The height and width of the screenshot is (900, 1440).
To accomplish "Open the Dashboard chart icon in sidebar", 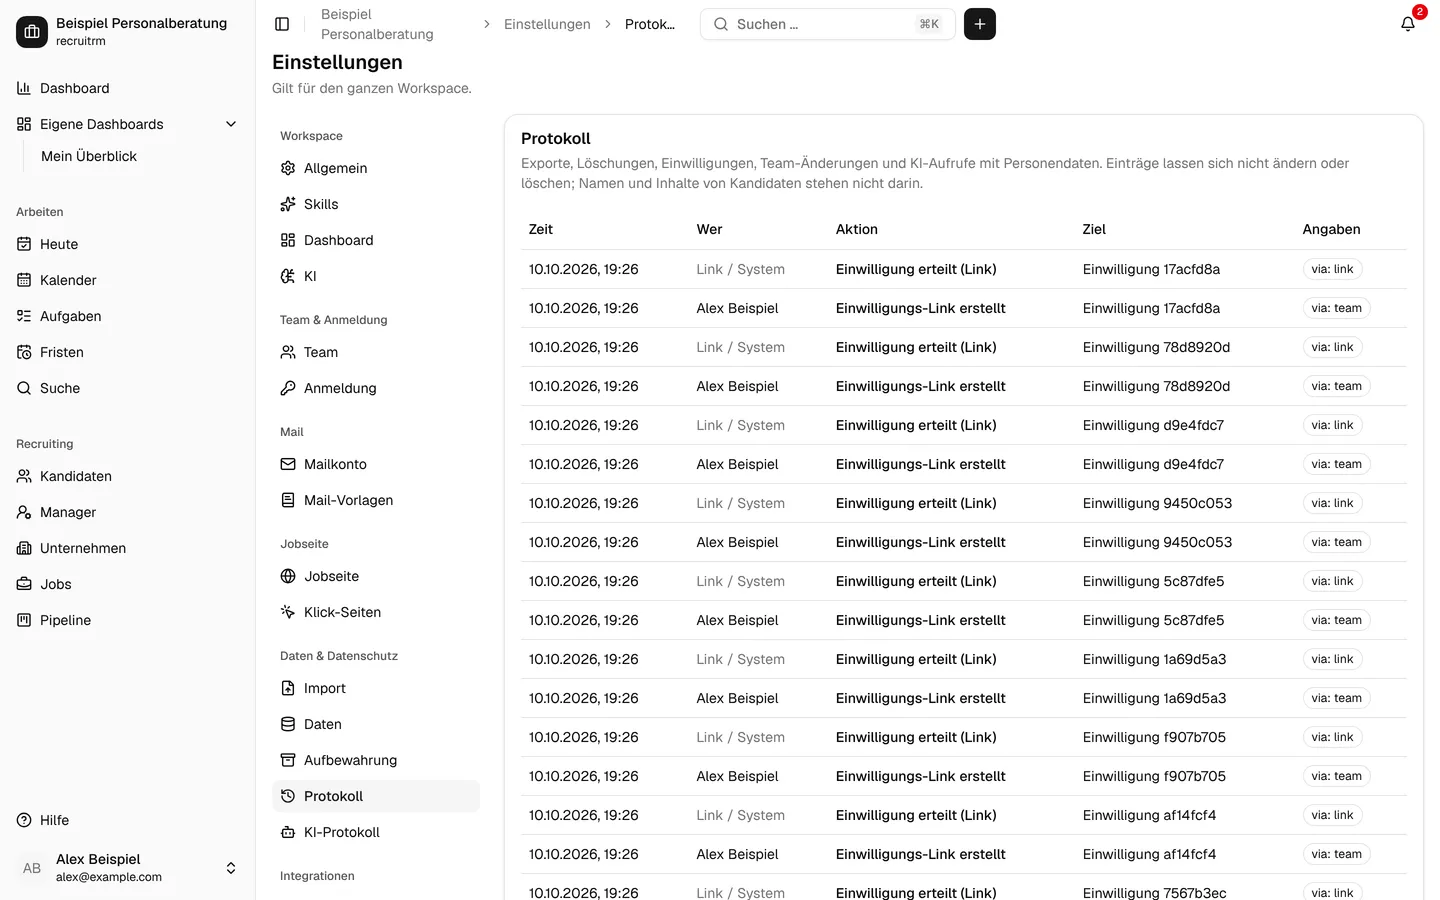I will 24,88.
